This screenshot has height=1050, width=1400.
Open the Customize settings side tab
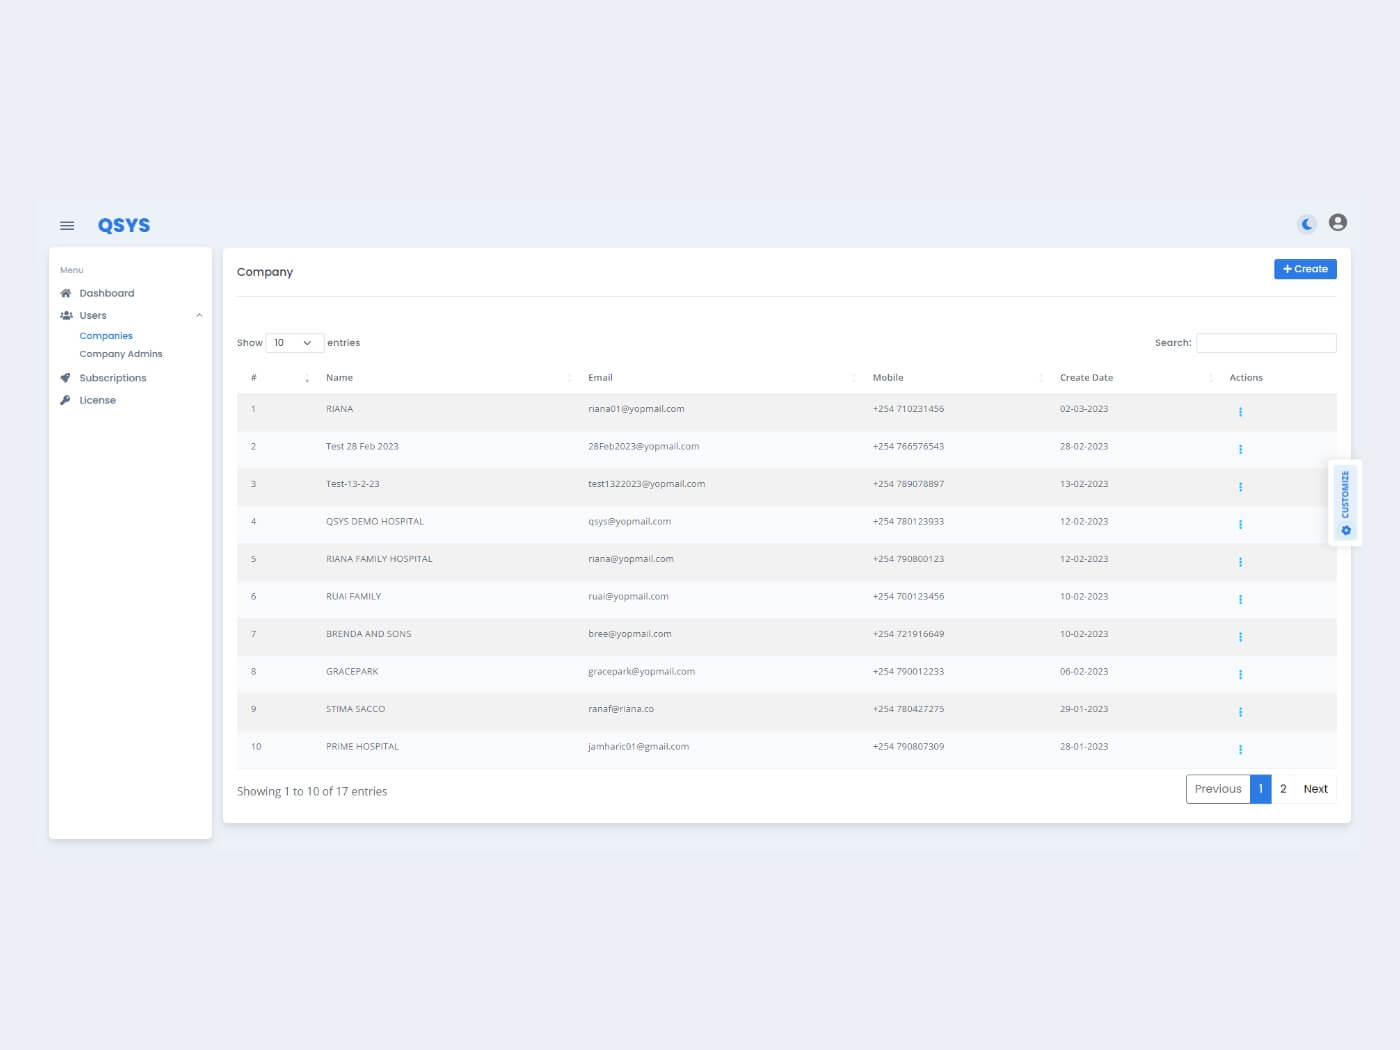(x=1345, y=503)
